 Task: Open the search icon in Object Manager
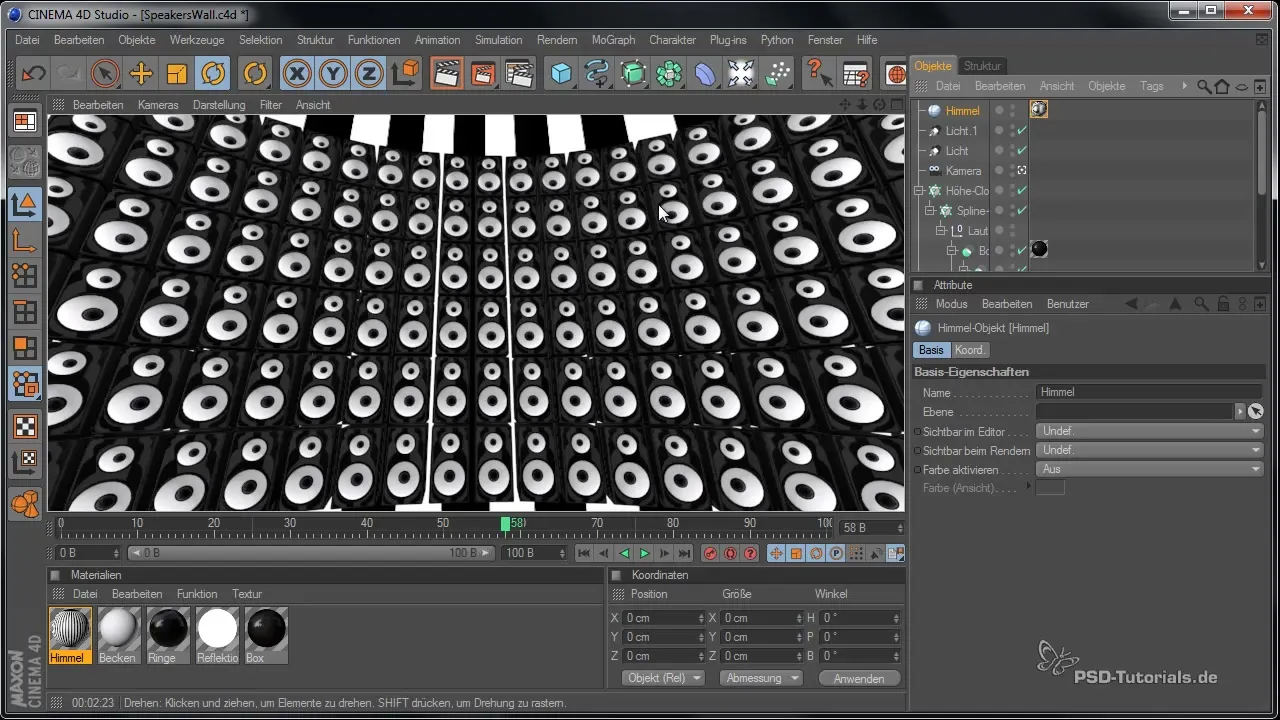pyautogui.click(x=1204, y=86)
